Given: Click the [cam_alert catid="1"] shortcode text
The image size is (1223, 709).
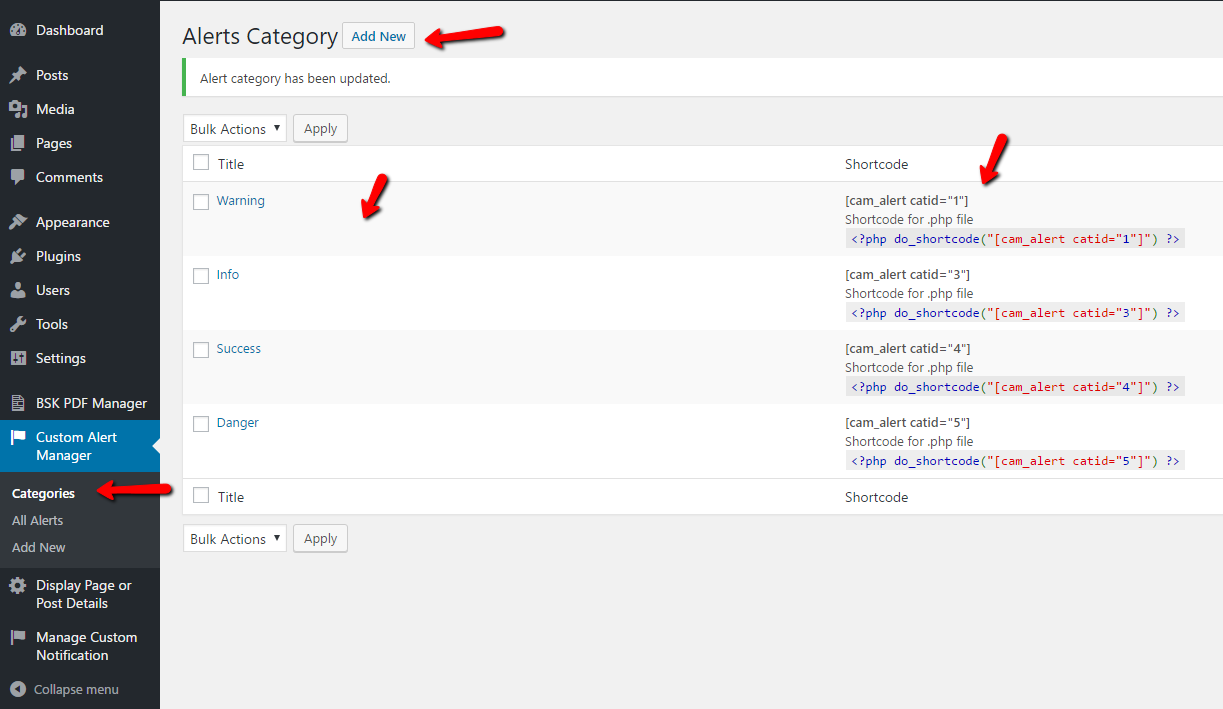Looking at the screenshot, I should tap(906, 201).
